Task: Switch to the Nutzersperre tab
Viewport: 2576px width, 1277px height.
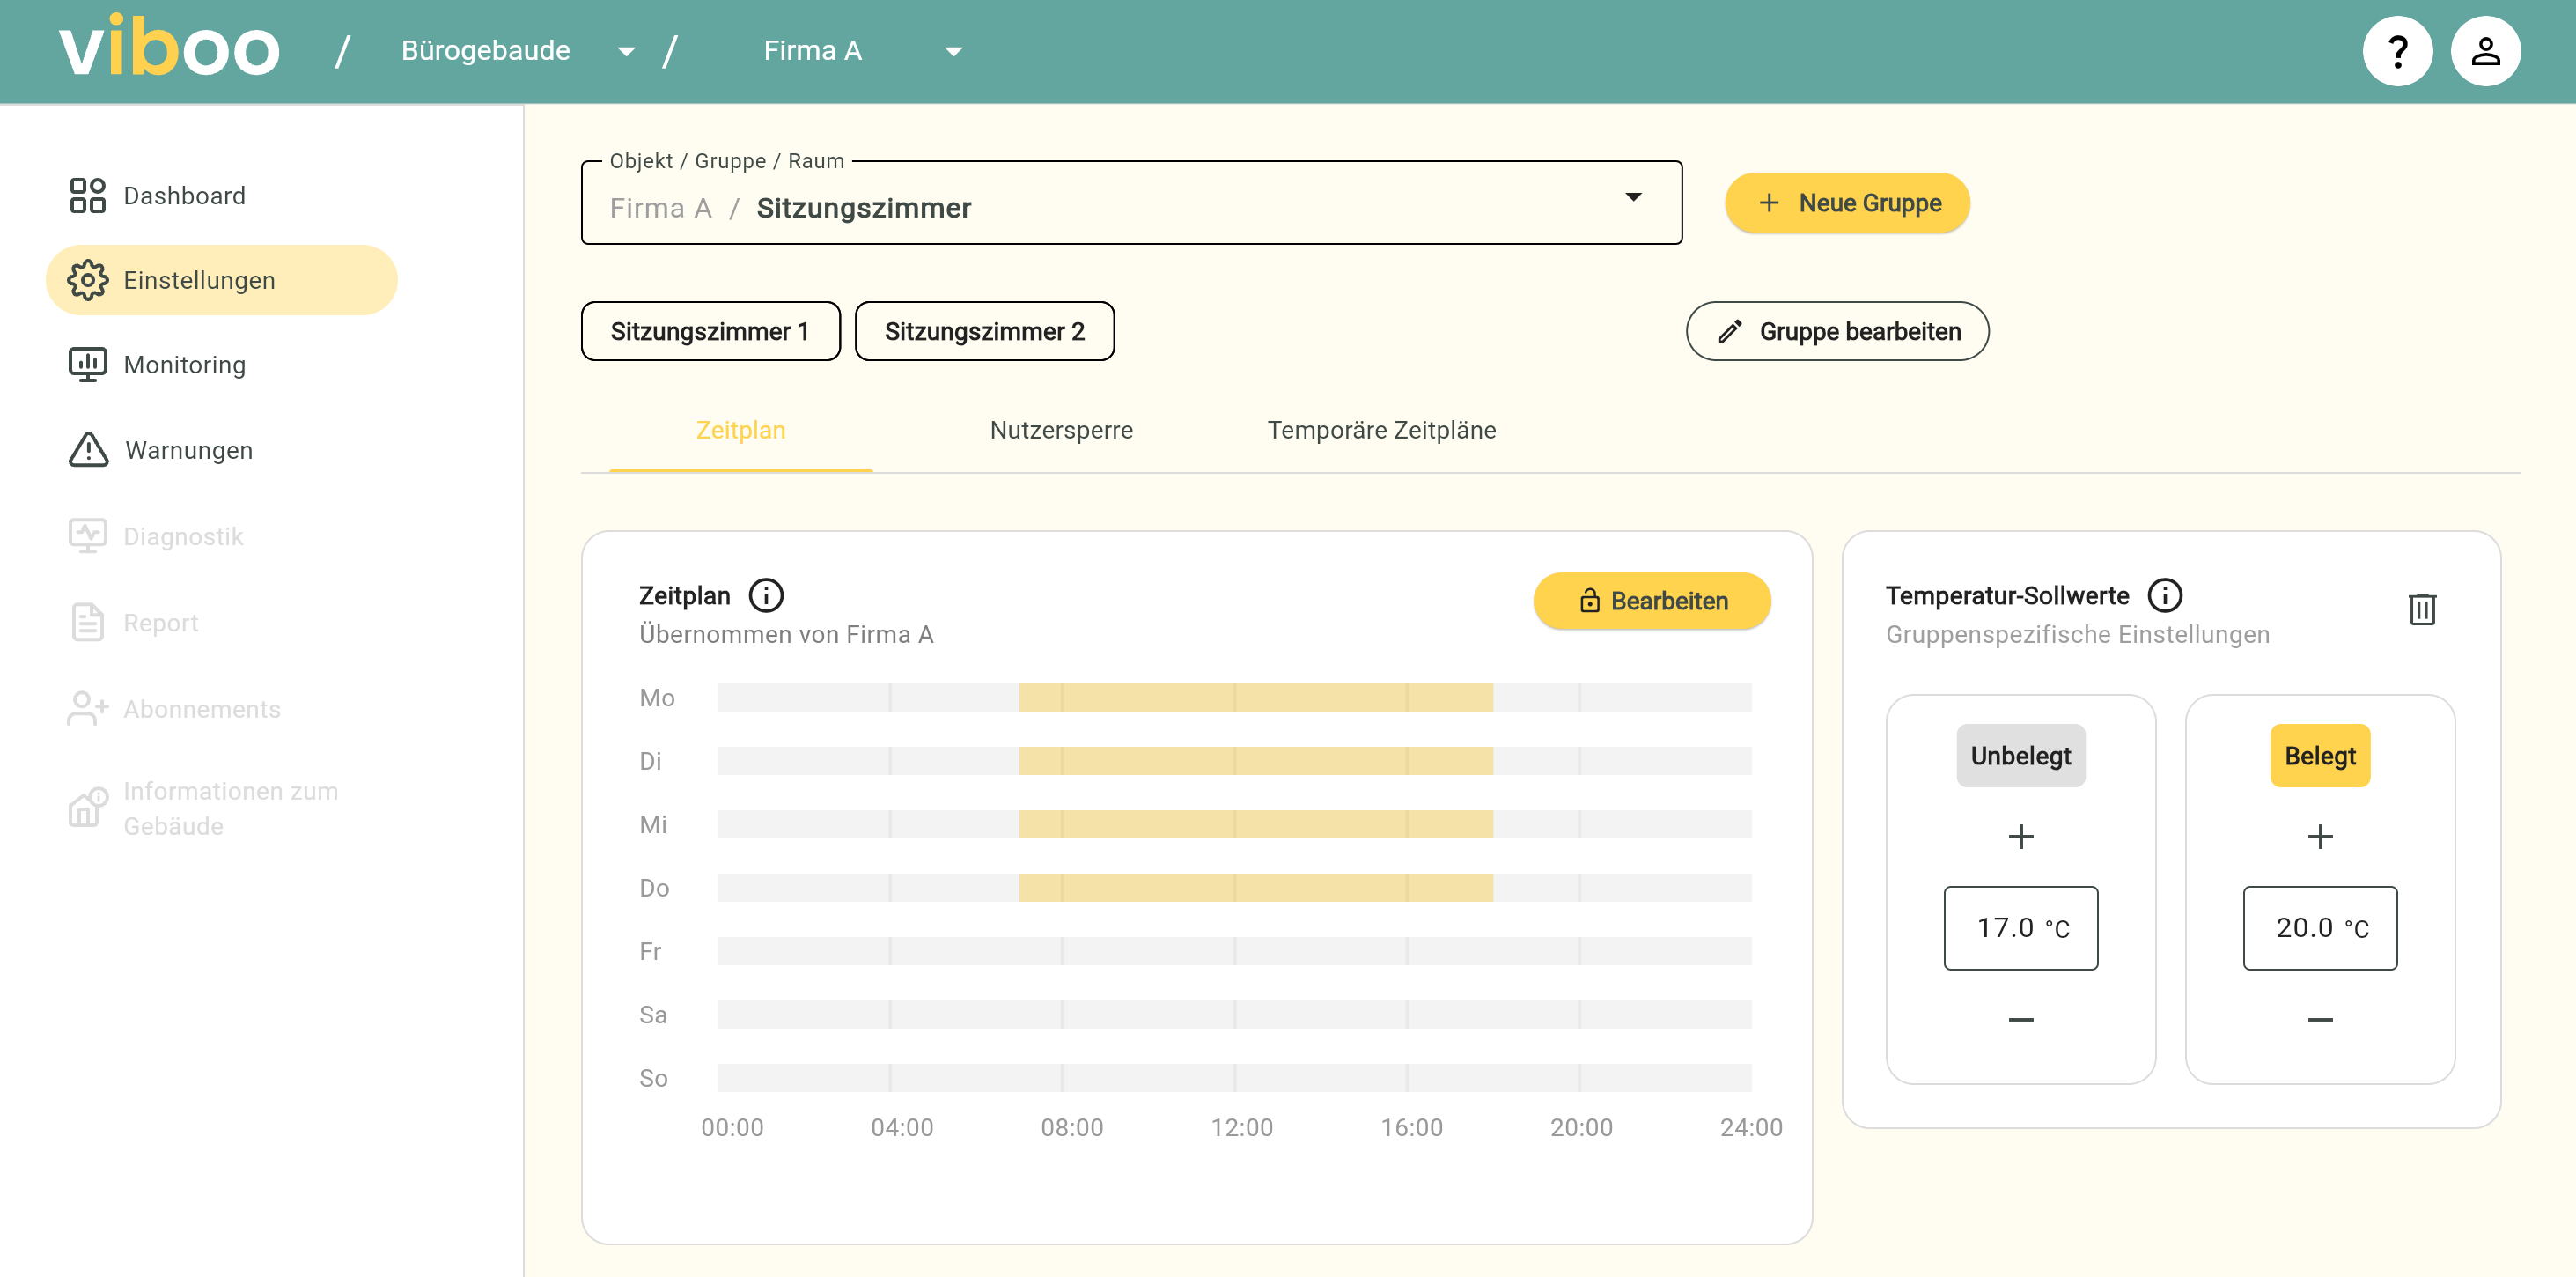Action: (x=1061, y=430)
